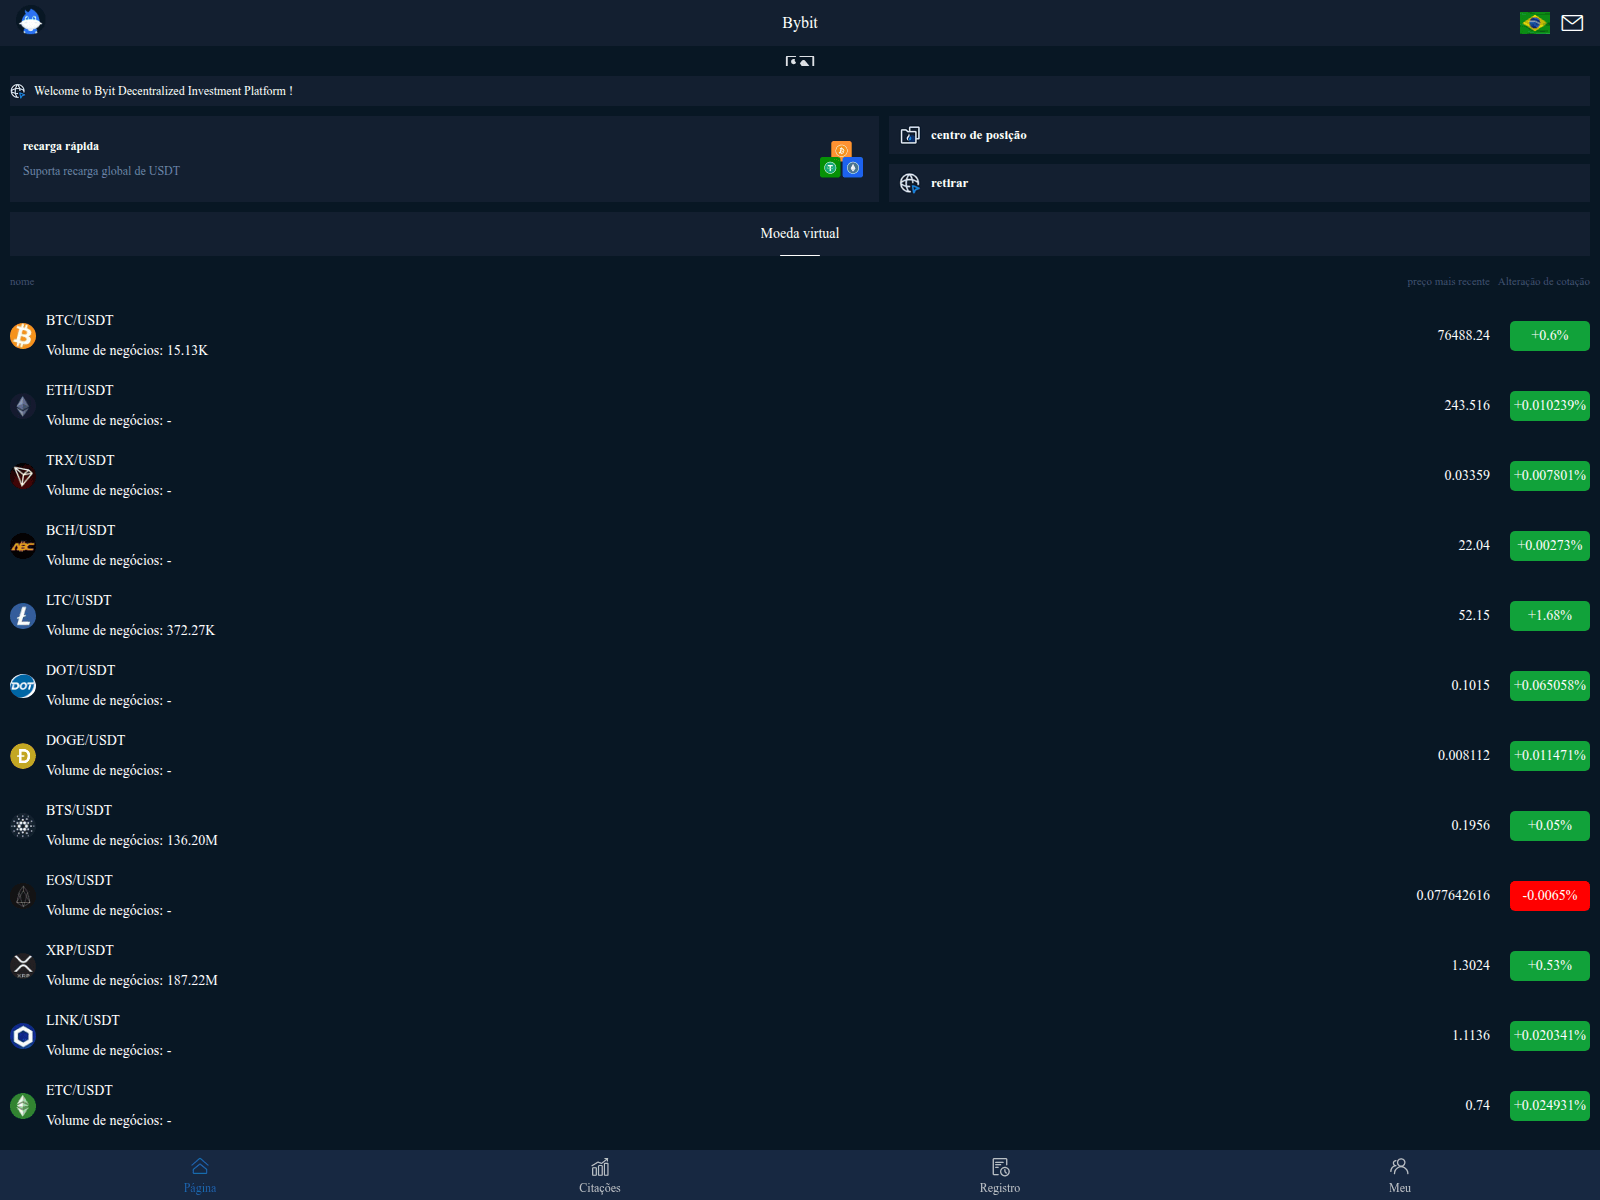
Task: Select the XRP/USDT pair name
Action: [80, 950]
